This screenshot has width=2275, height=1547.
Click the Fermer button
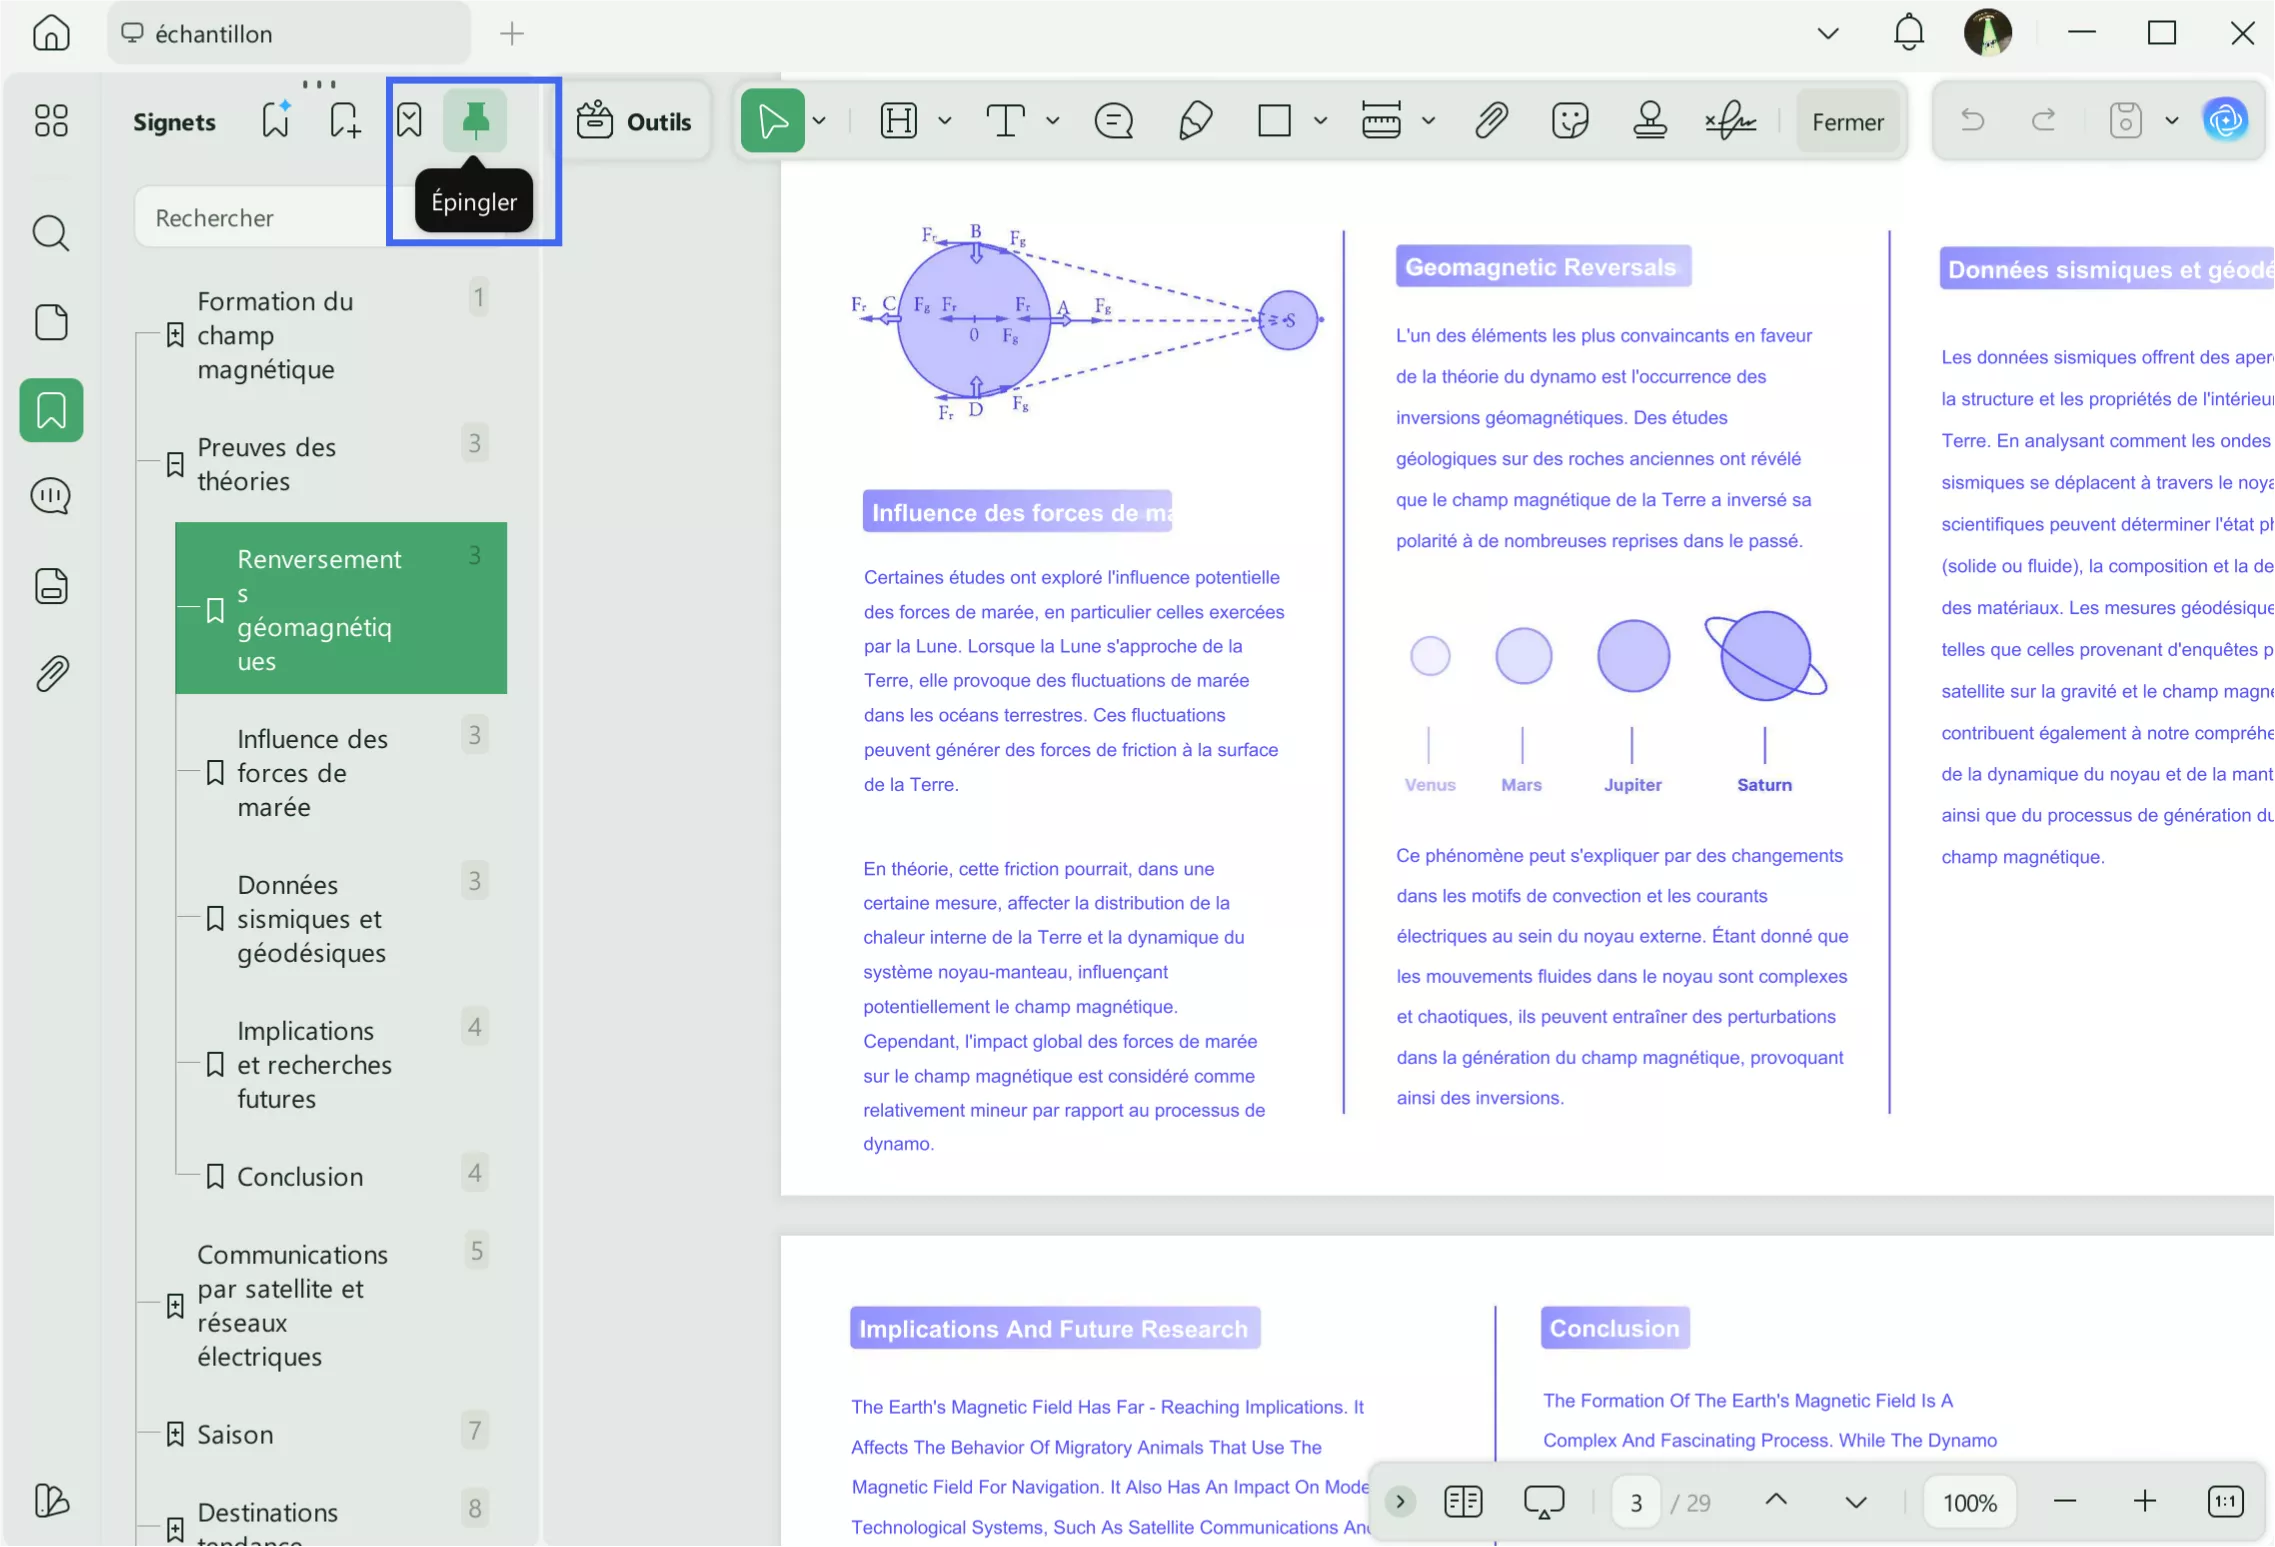pos(1847,121)
